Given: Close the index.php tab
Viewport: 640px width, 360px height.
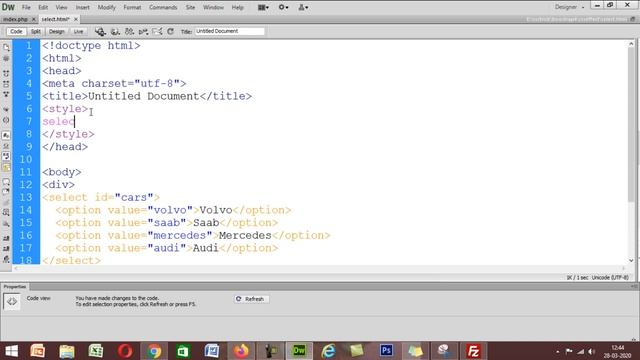Looking at the screenshot, I should pos(34,19).
